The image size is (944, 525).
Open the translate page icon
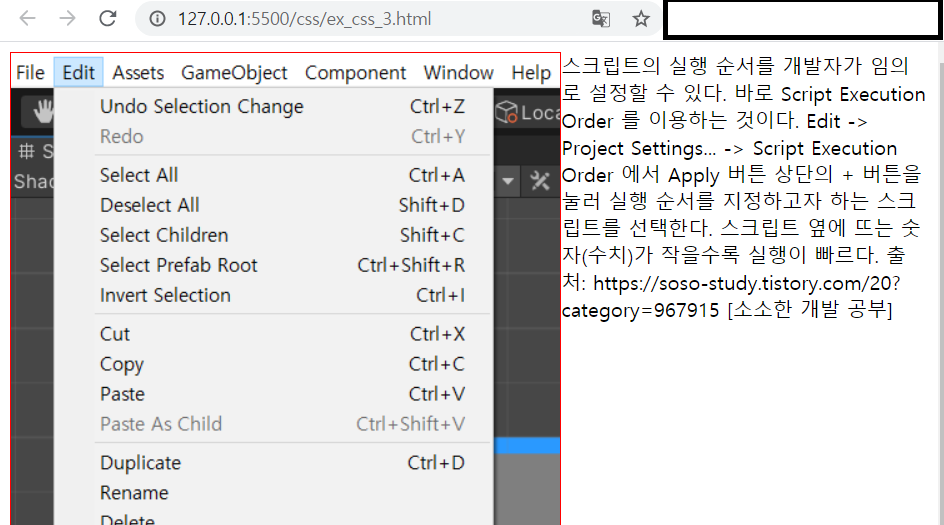601,19
